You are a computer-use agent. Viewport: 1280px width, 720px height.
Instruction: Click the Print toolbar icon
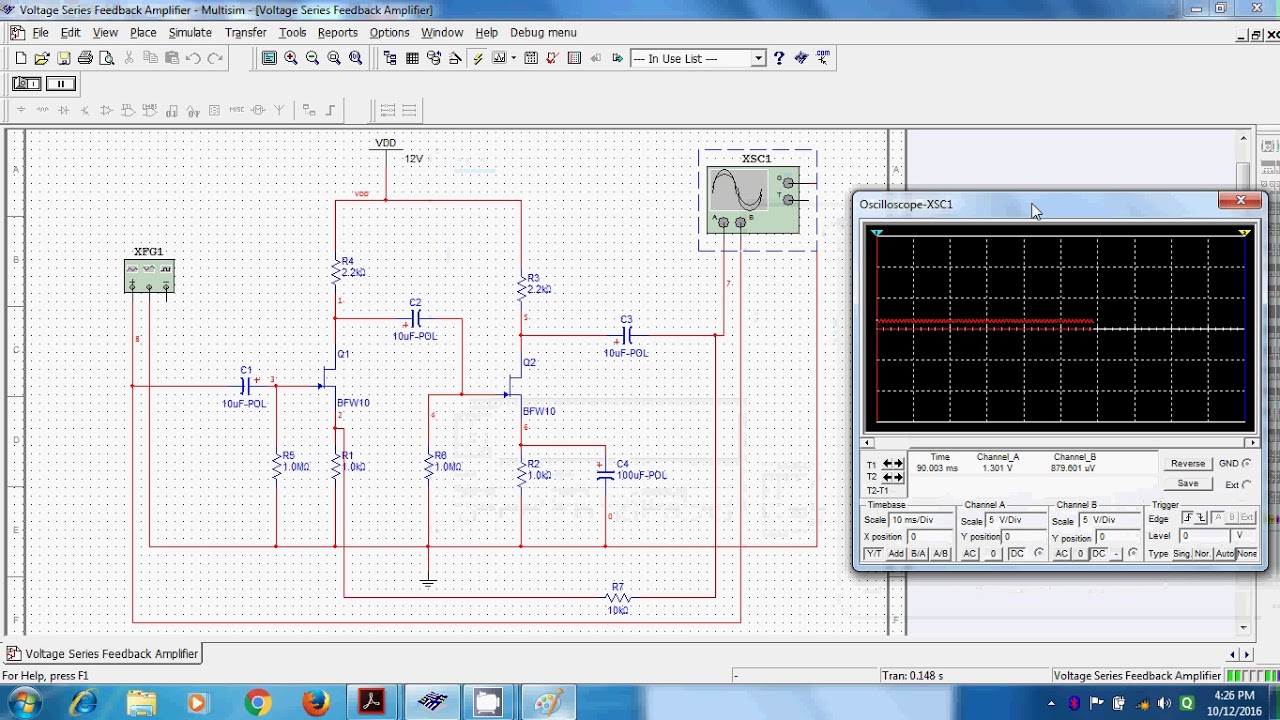point(85,59)
